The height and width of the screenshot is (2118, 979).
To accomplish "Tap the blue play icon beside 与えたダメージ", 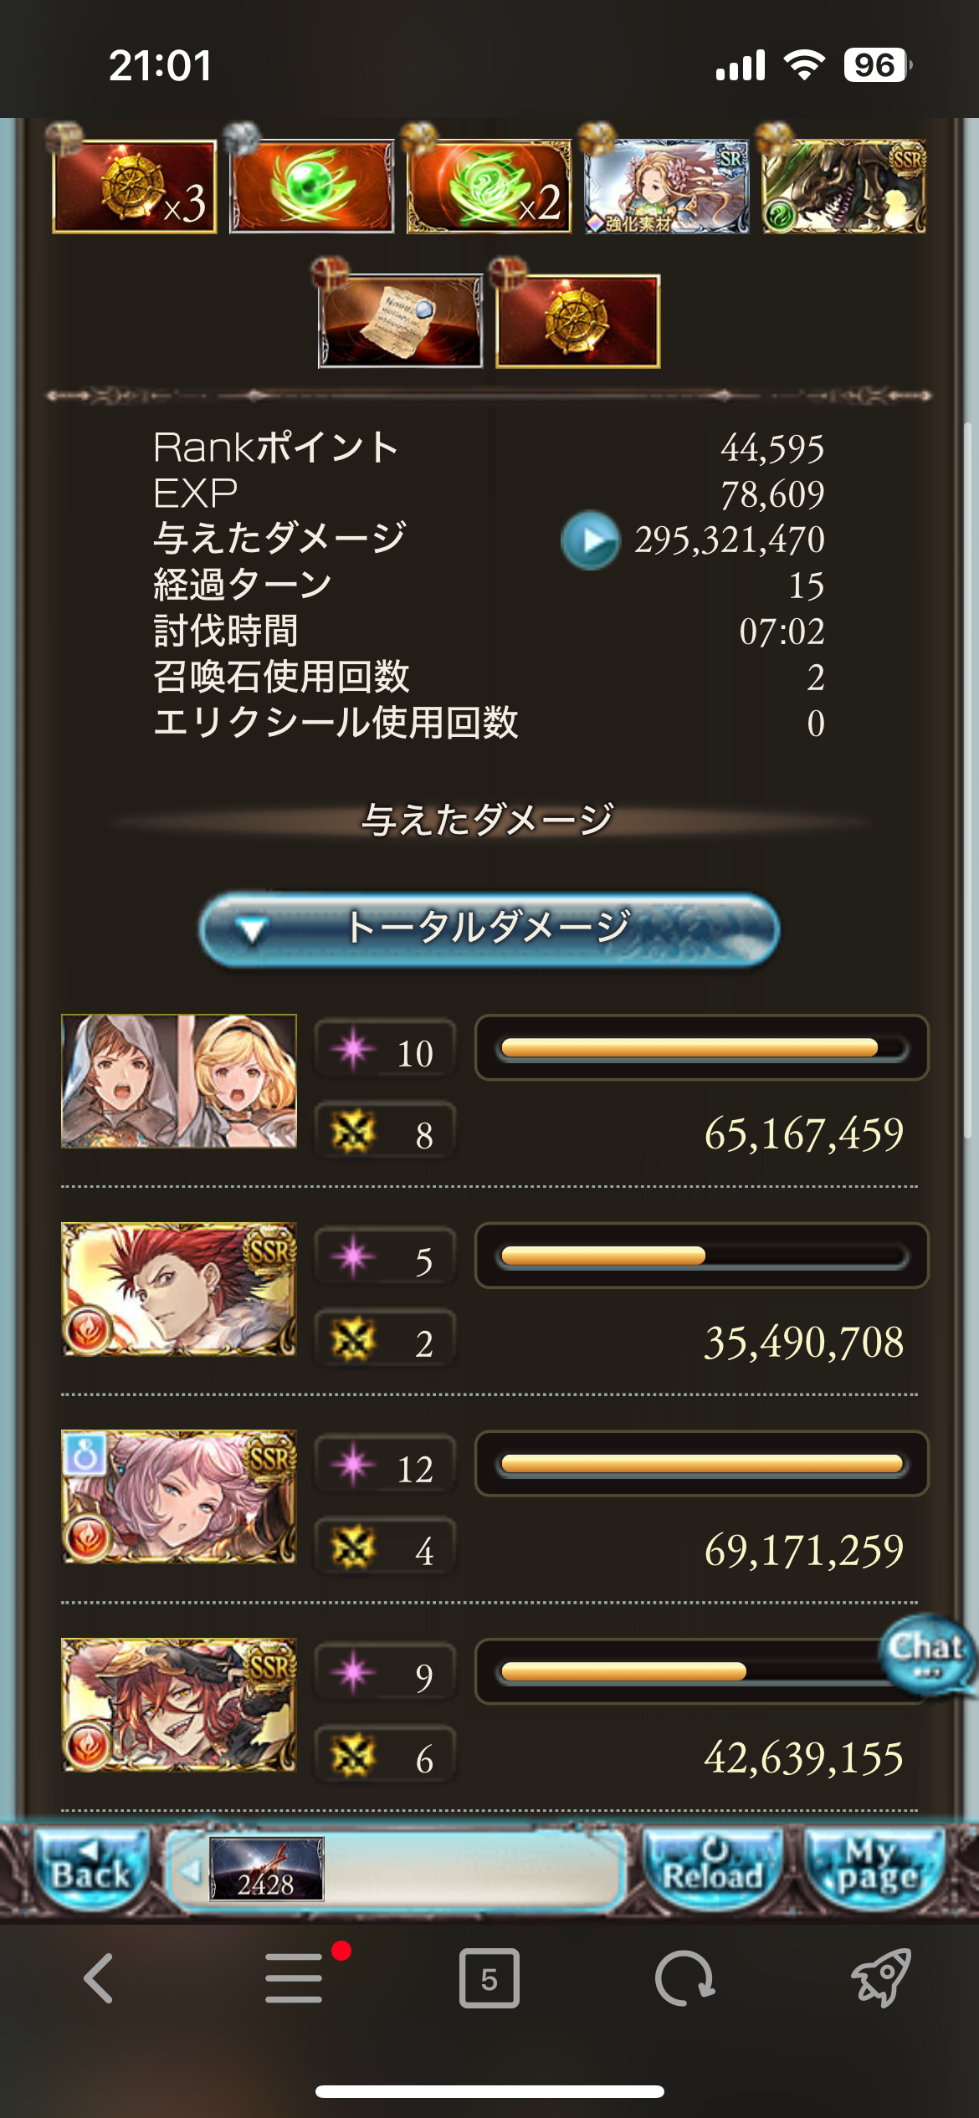I will pyautogui.click(x=590, y=540).
